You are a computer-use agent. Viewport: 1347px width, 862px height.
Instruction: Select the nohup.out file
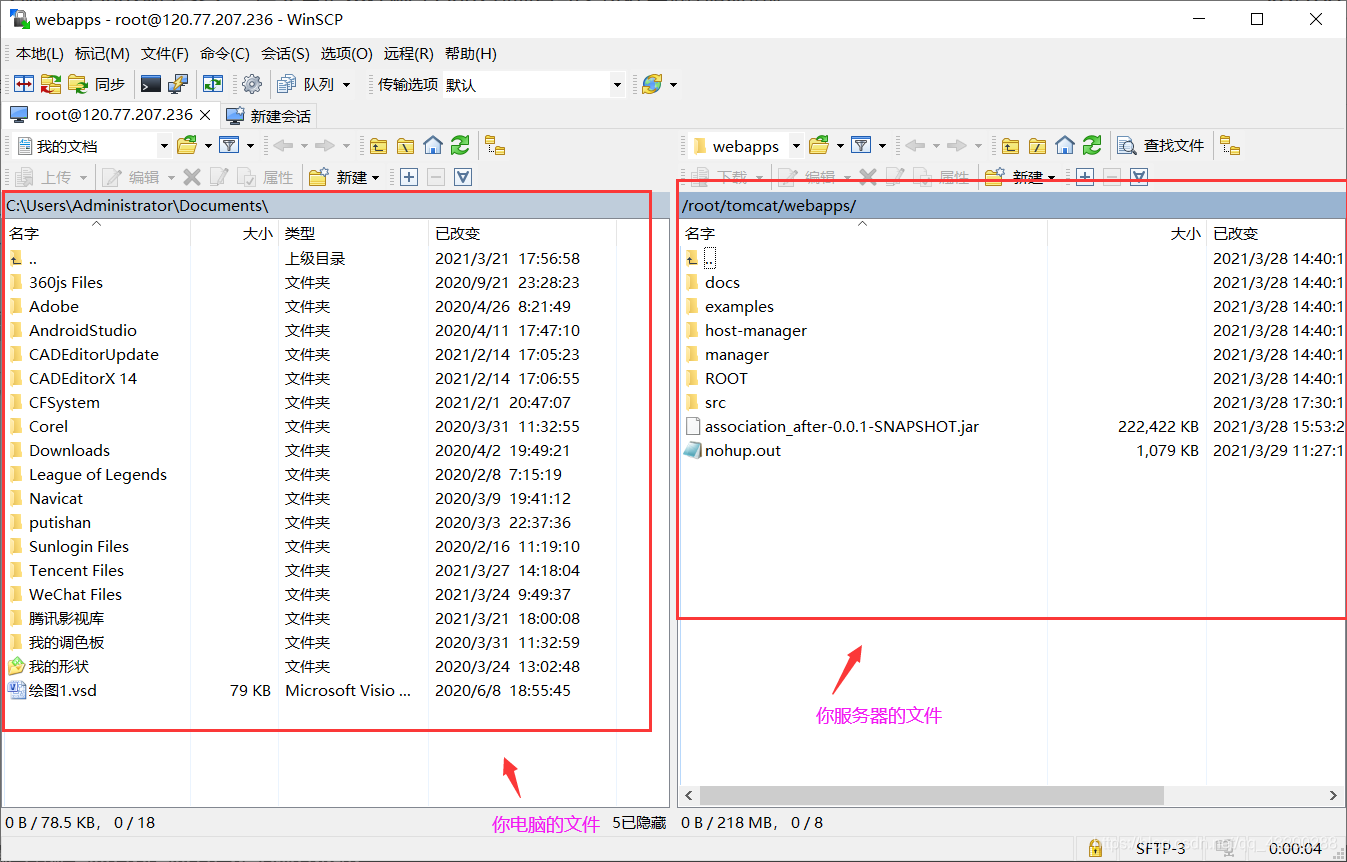[x=742, y=451]
